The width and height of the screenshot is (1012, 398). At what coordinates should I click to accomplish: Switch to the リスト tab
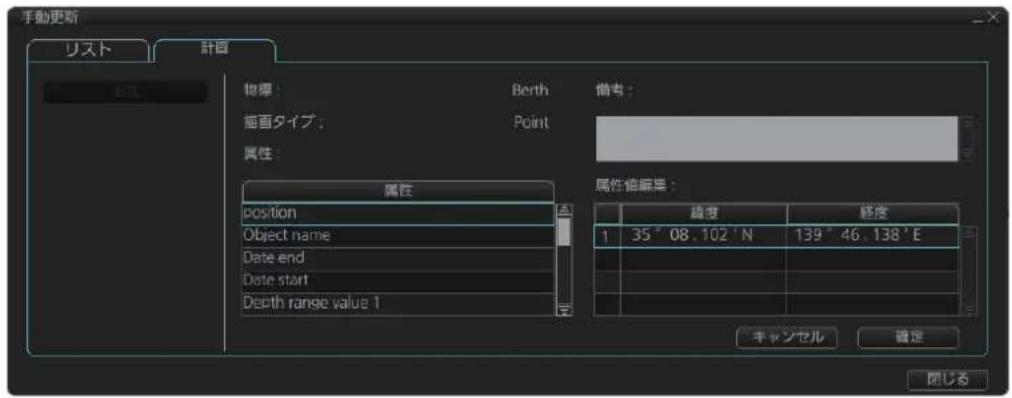(x=88, y=51)
